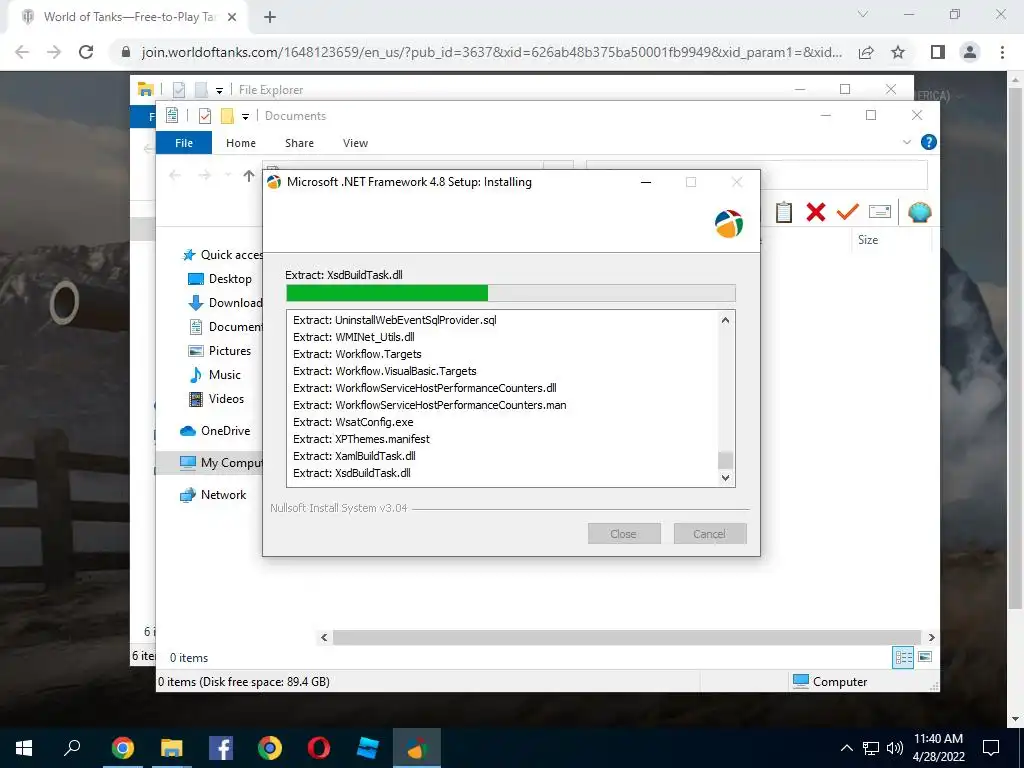Click the blue shell icon in toolbar
Viewport: 1024px width, 768px height.
tap(920, 212)
